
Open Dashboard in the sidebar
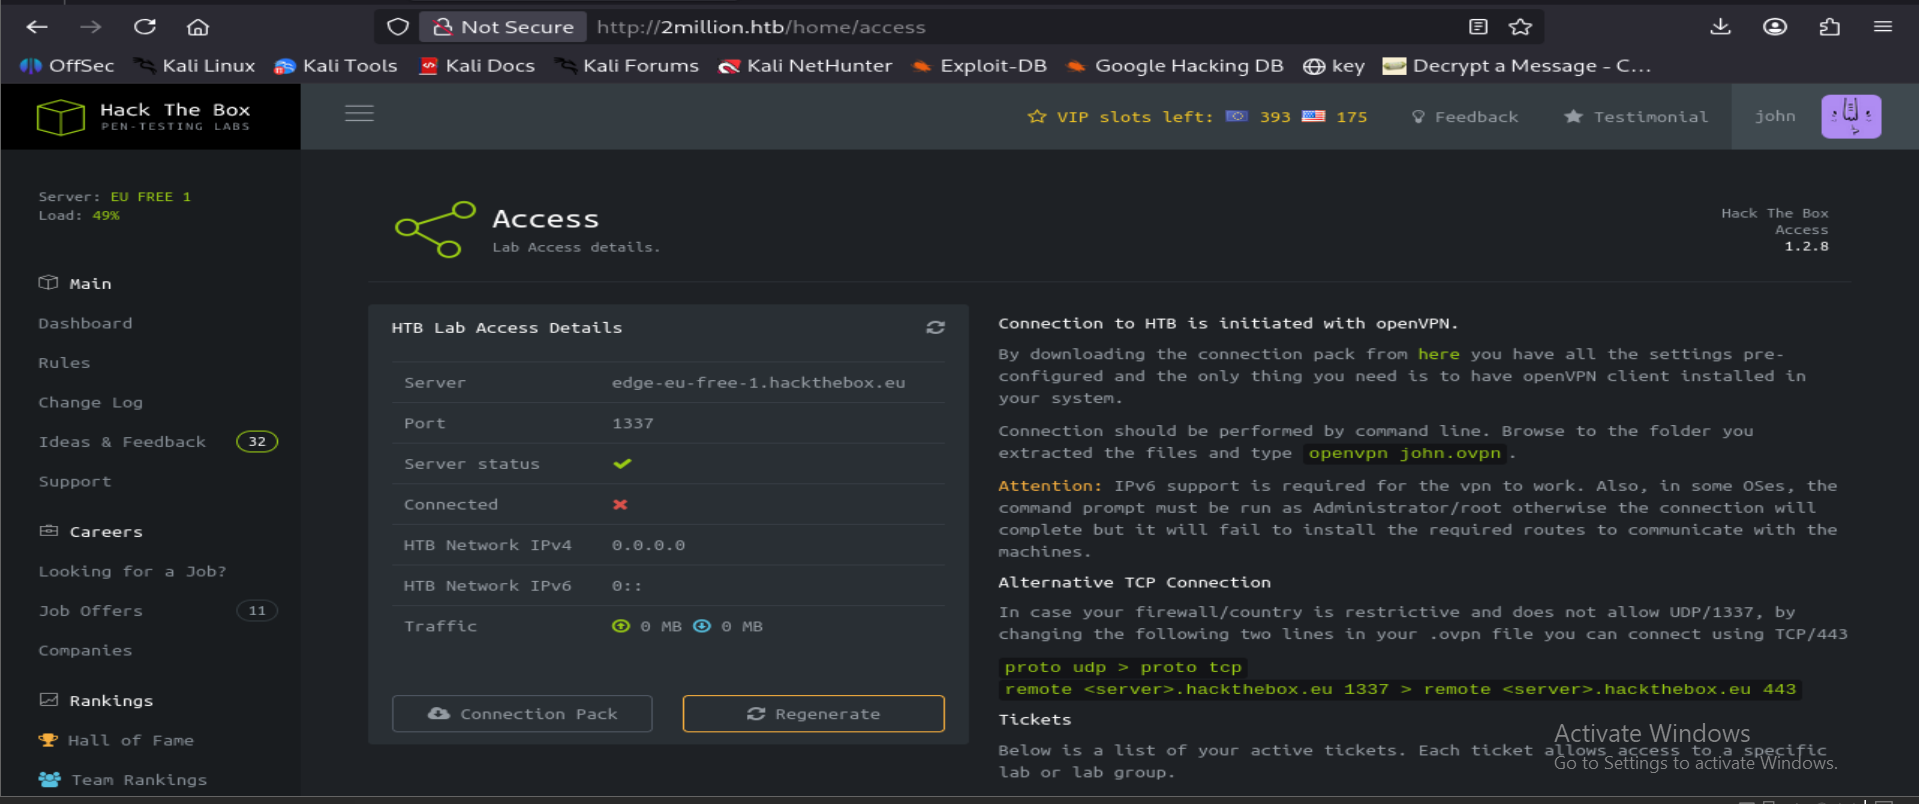tap(85, 323)
